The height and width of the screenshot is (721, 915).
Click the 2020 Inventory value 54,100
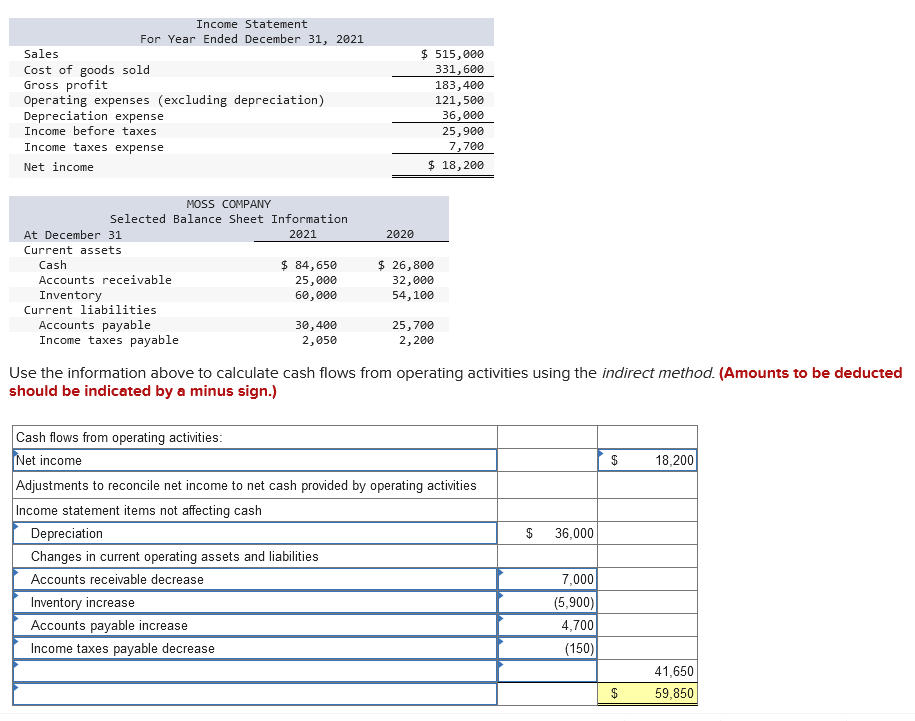click(413, 295)
